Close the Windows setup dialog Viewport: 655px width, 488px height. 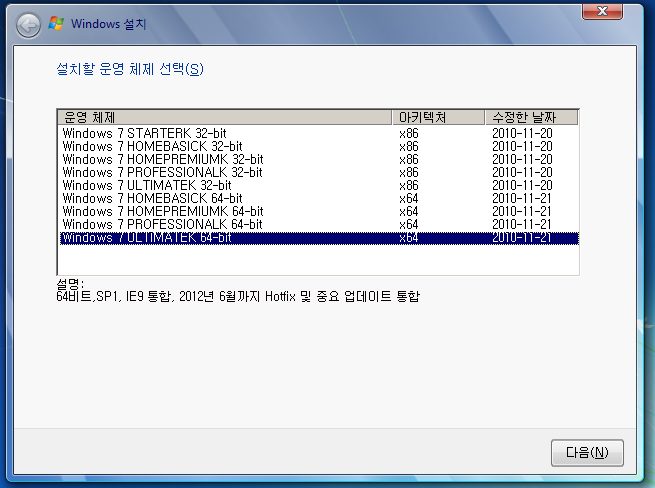tap(602, 12)
